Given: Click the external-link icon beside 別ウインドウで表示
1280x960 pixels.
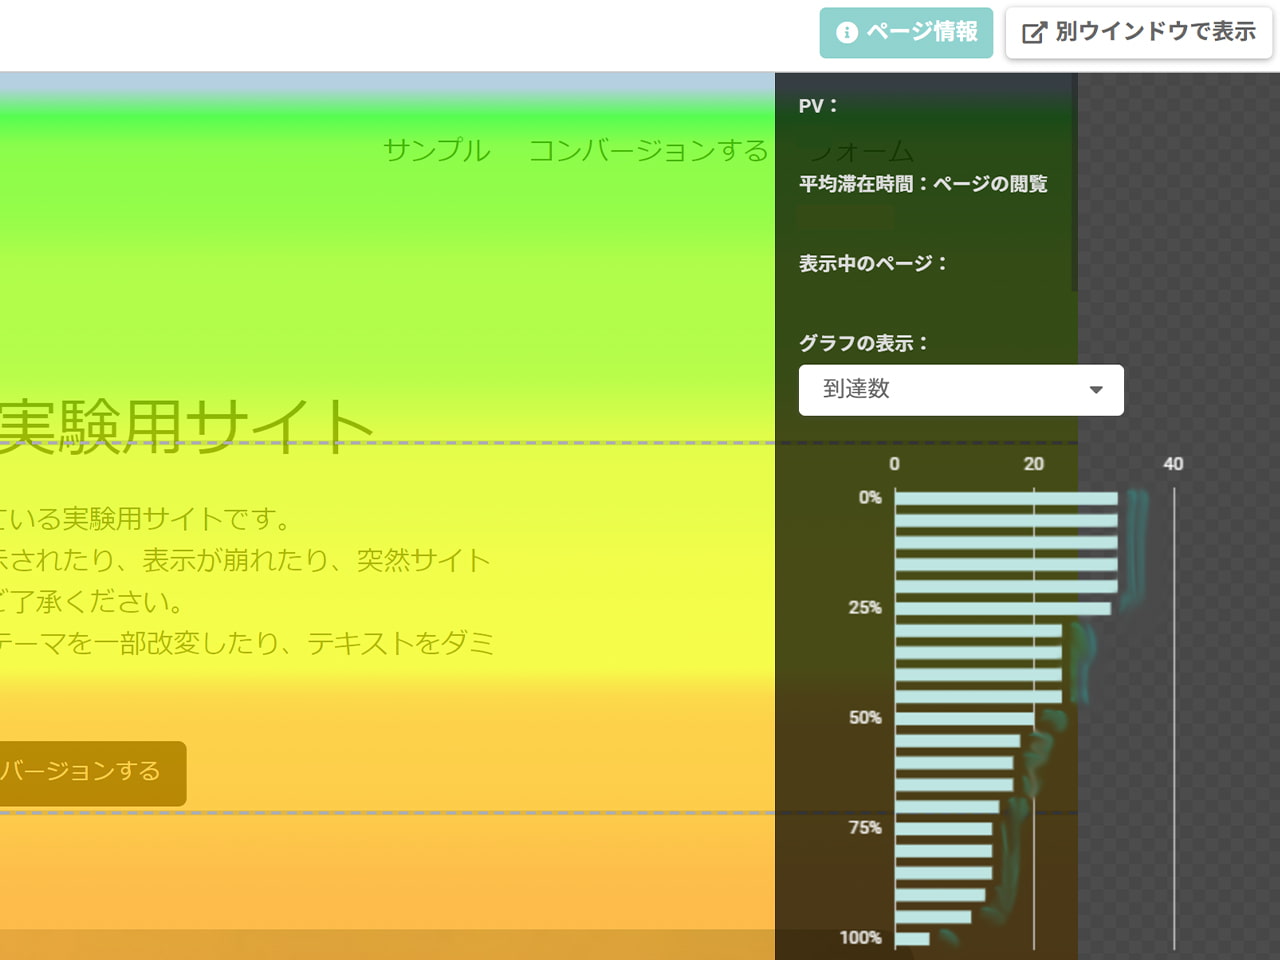Looking at the screenshot, I should pyautogui.click(x=1034, y=33).
